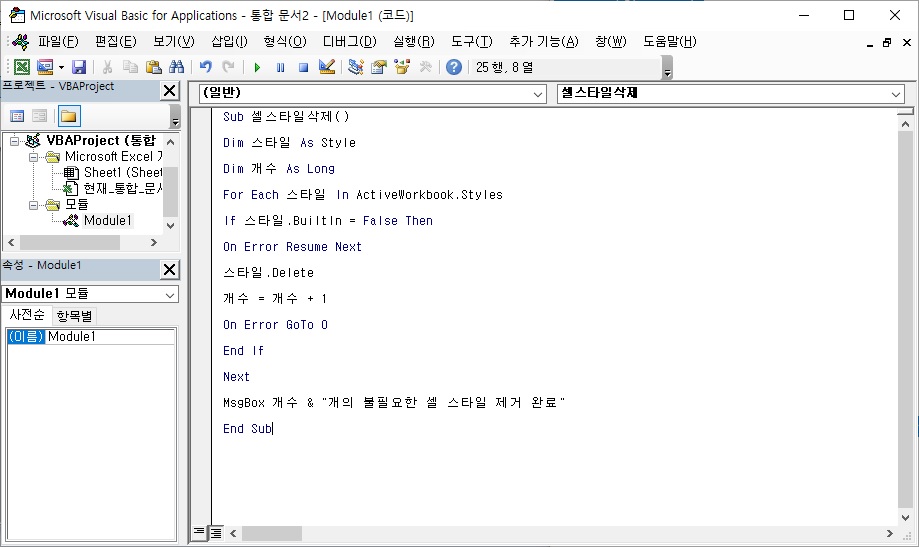Close the Project VBAProject panel

169,90
